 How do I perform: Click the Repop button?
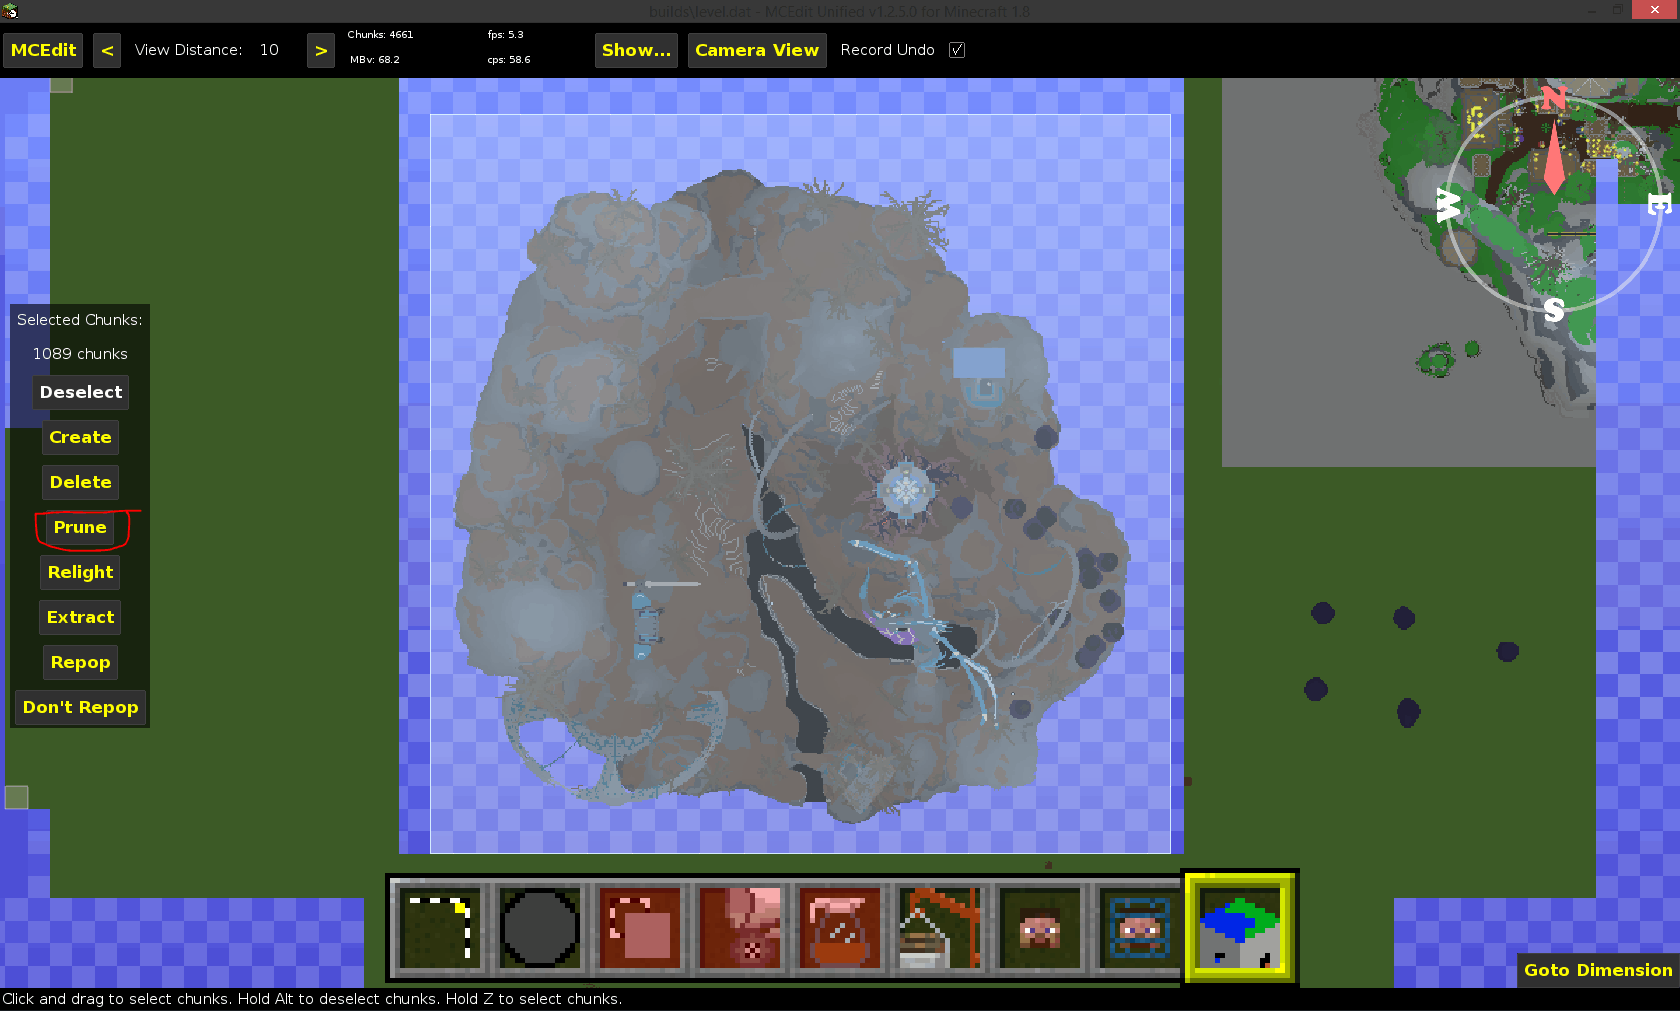tap(80, 662)
